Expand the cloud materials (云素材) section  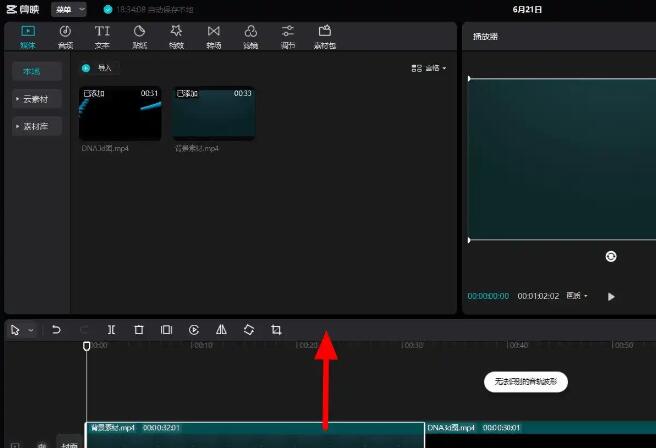coord(37,99)
